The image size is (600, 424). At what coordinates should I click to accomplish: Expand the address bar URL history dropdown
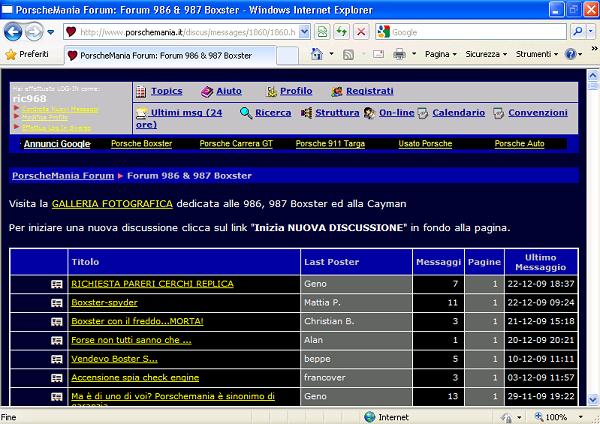tap(304, 32)
